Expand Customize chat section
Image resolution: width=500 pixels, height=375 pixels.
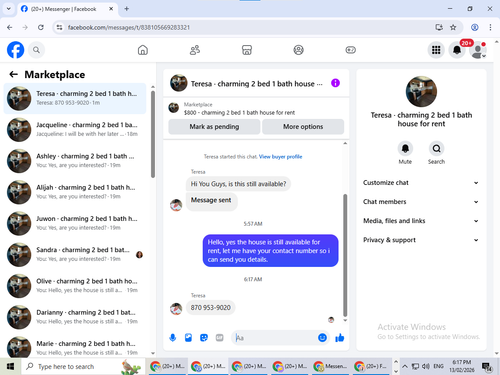click(421, 183)
